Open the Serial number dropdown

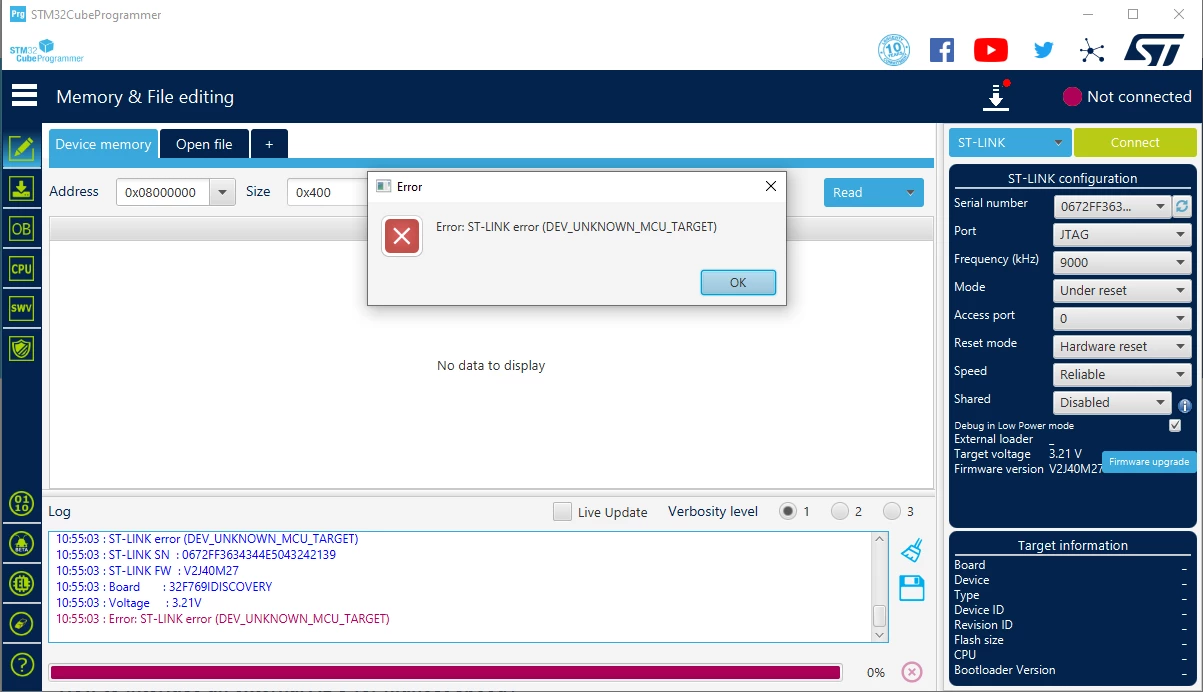1112,206
